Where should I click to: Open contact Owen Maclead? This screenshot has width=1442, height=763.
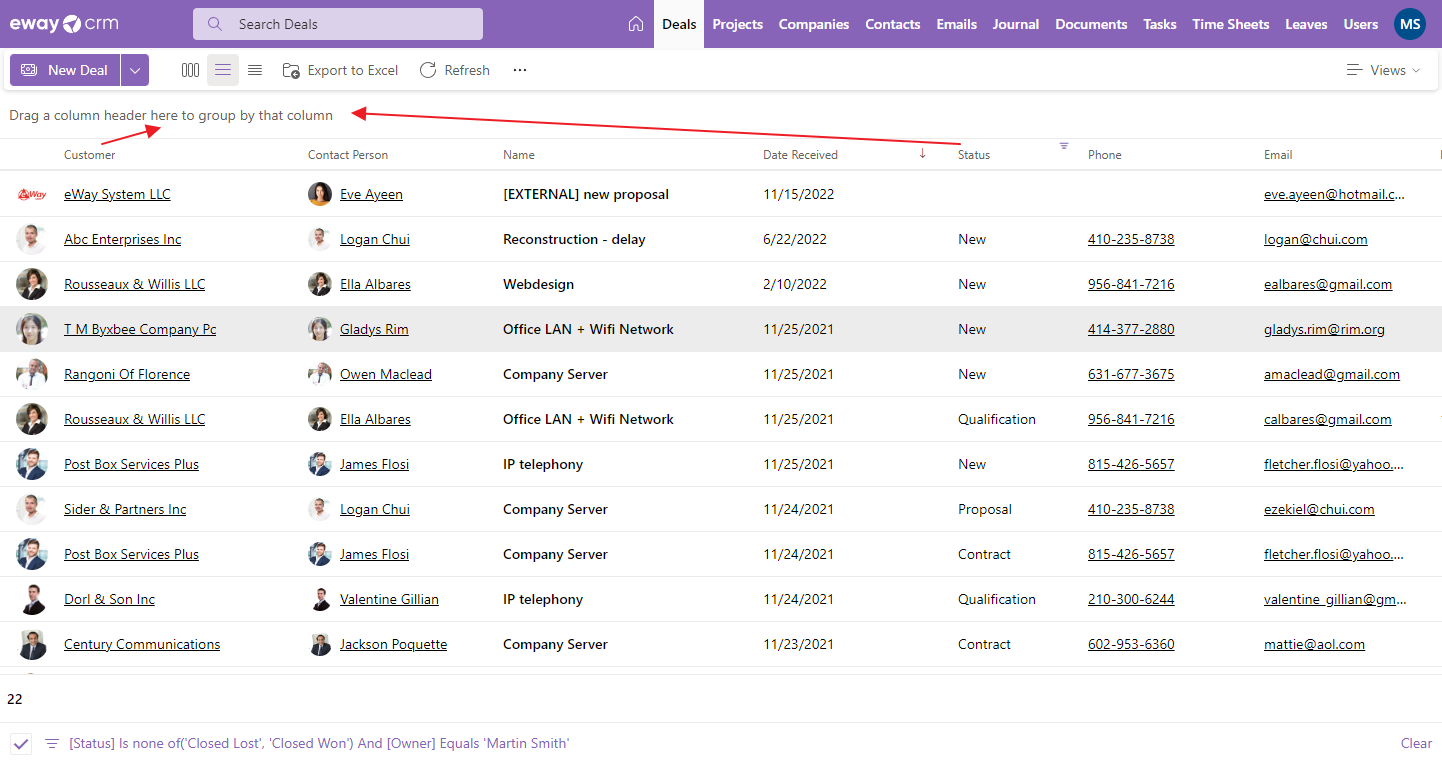[386, 374]
